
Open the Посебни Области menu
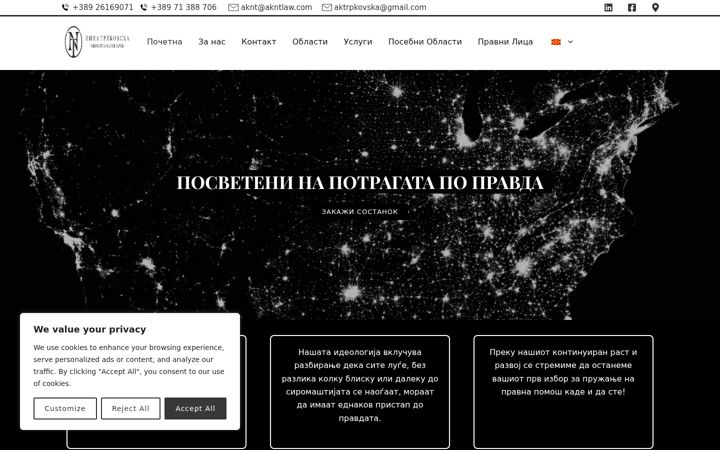pyautogui.click(x=425, y=42)
